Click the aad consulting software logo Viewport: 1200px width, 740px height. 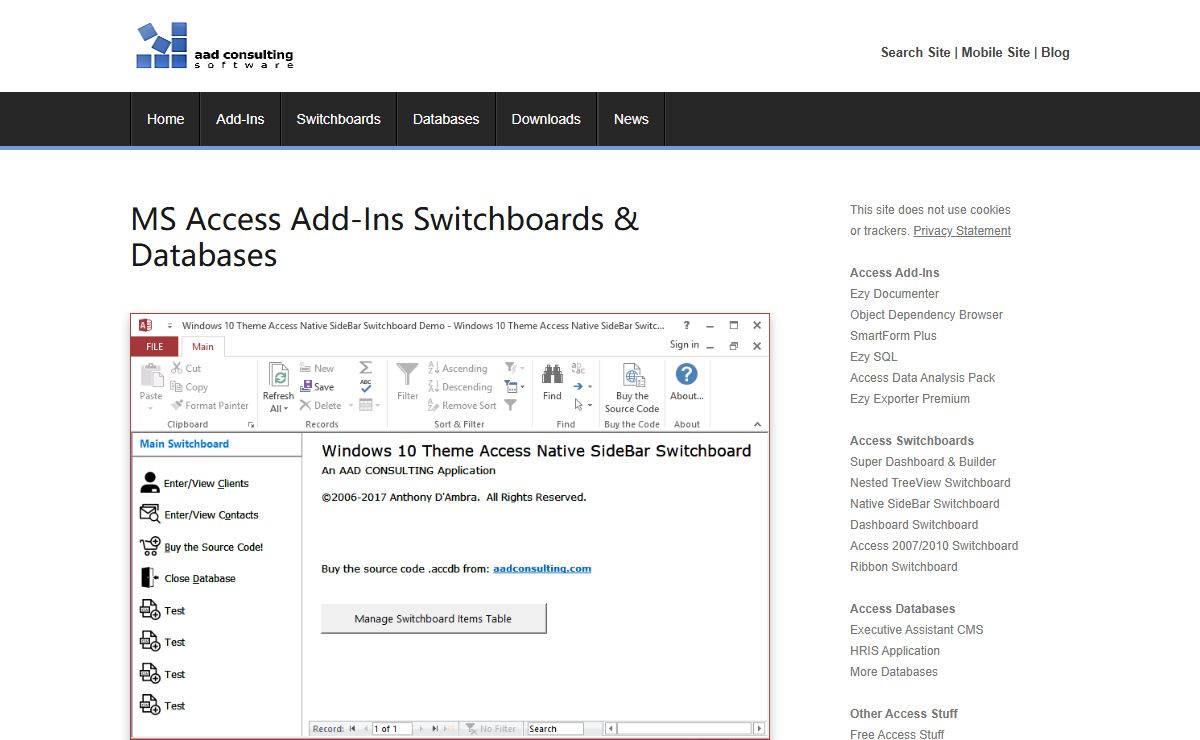(x=215, y=46)
